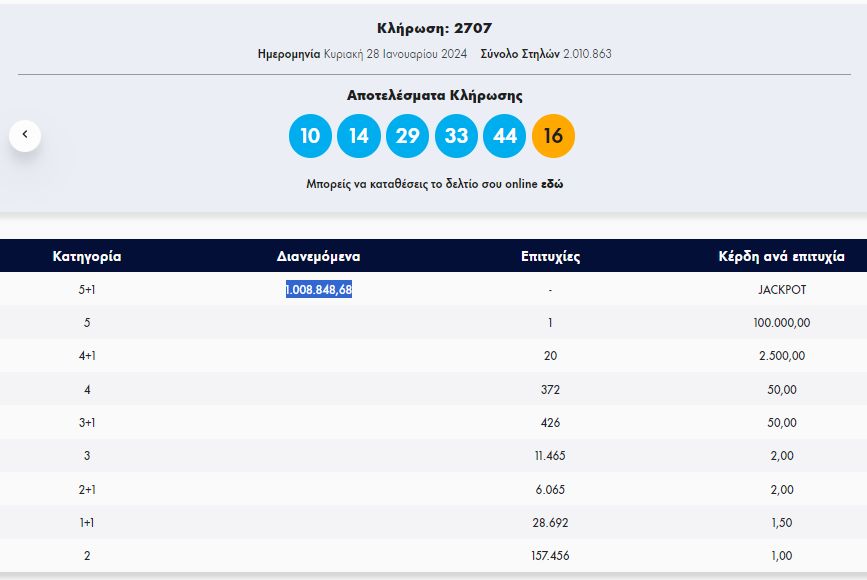Open the online submission link 'εδώ'

[552, 185]
